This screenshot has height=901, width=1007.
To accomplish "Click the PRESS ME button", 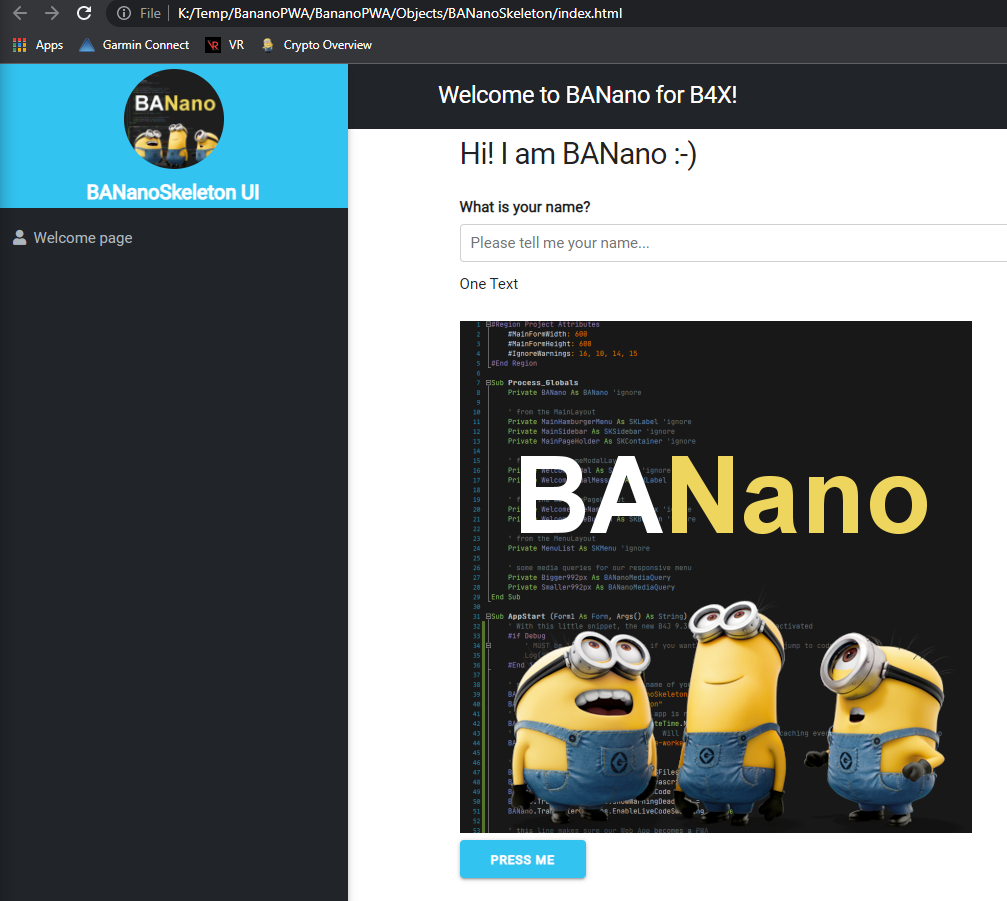I will pyautogui.click(x=523, y=859).
